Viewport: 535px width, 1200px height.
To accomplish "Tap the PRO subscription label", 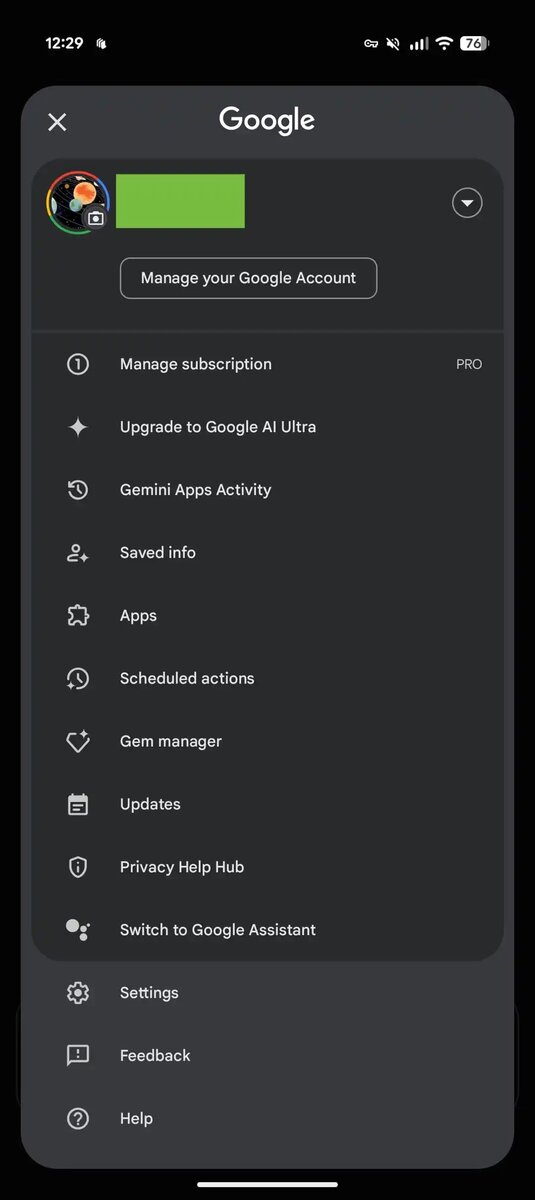I will point(469,364).
